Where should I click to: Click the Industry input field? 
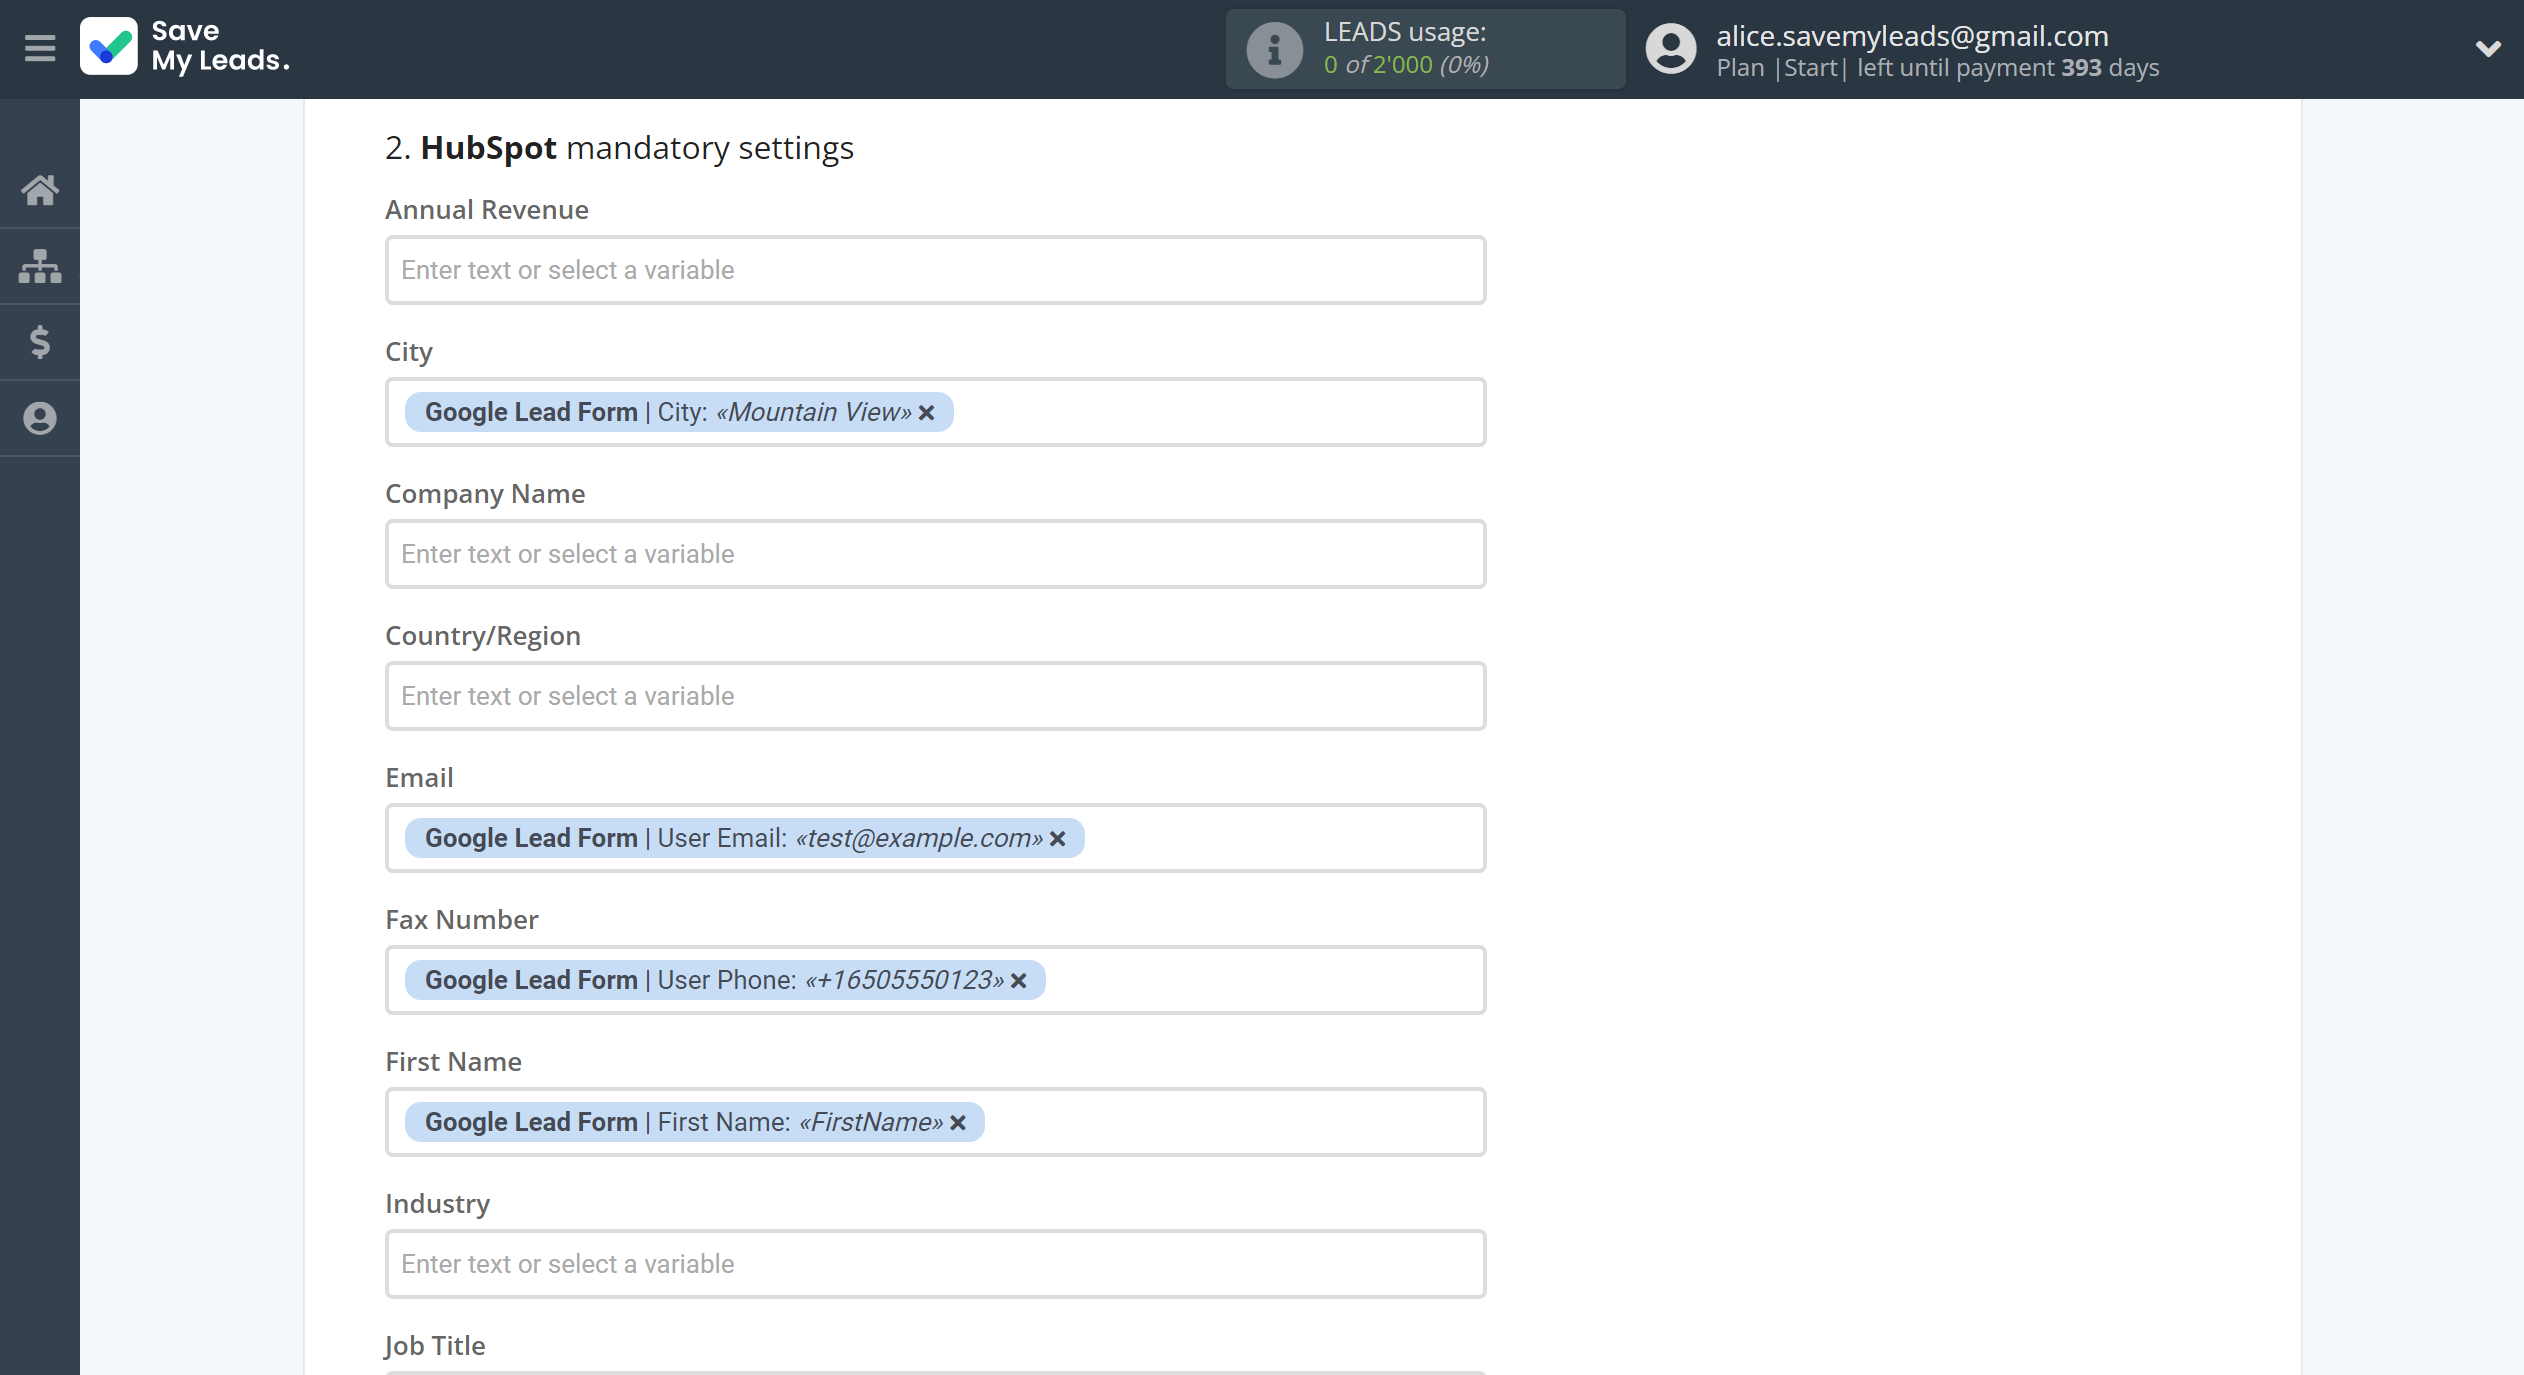[935, 1264]
